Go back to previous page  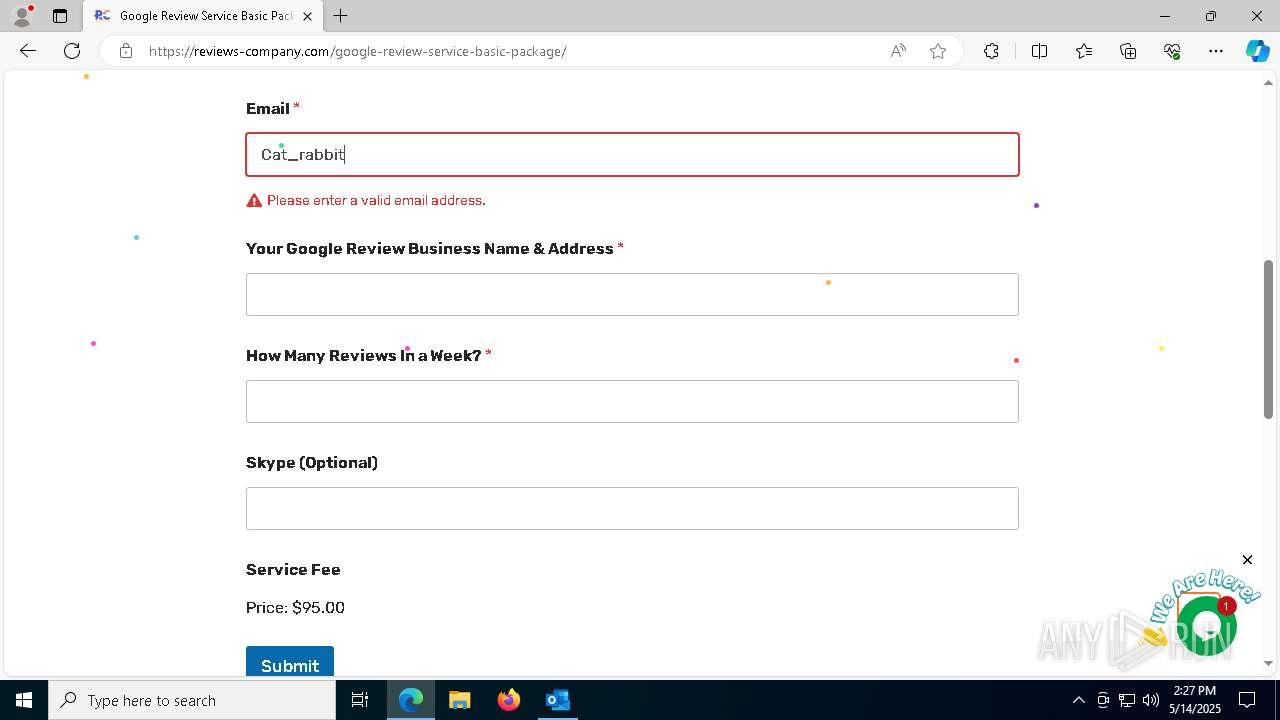tap(28, 51)
